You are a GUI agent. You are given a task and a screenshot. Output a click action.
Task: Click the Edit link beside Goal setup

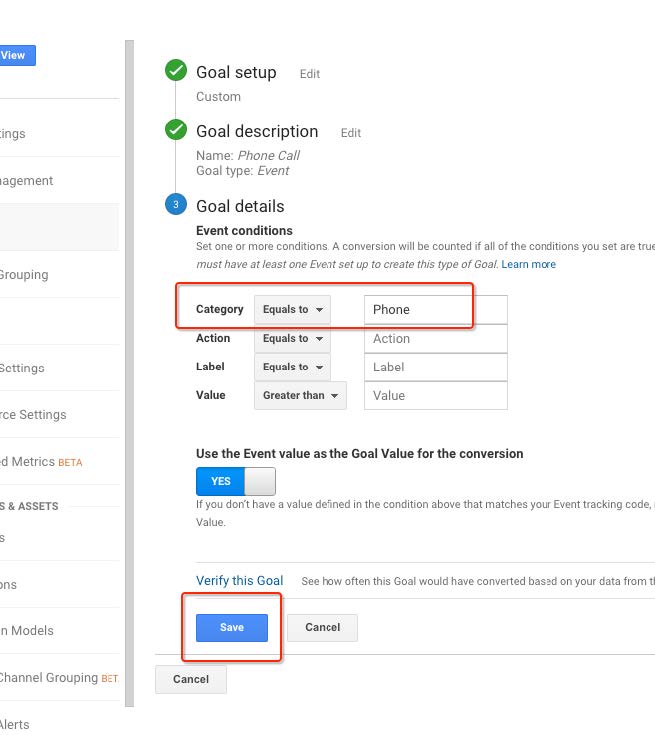point(310,74)
